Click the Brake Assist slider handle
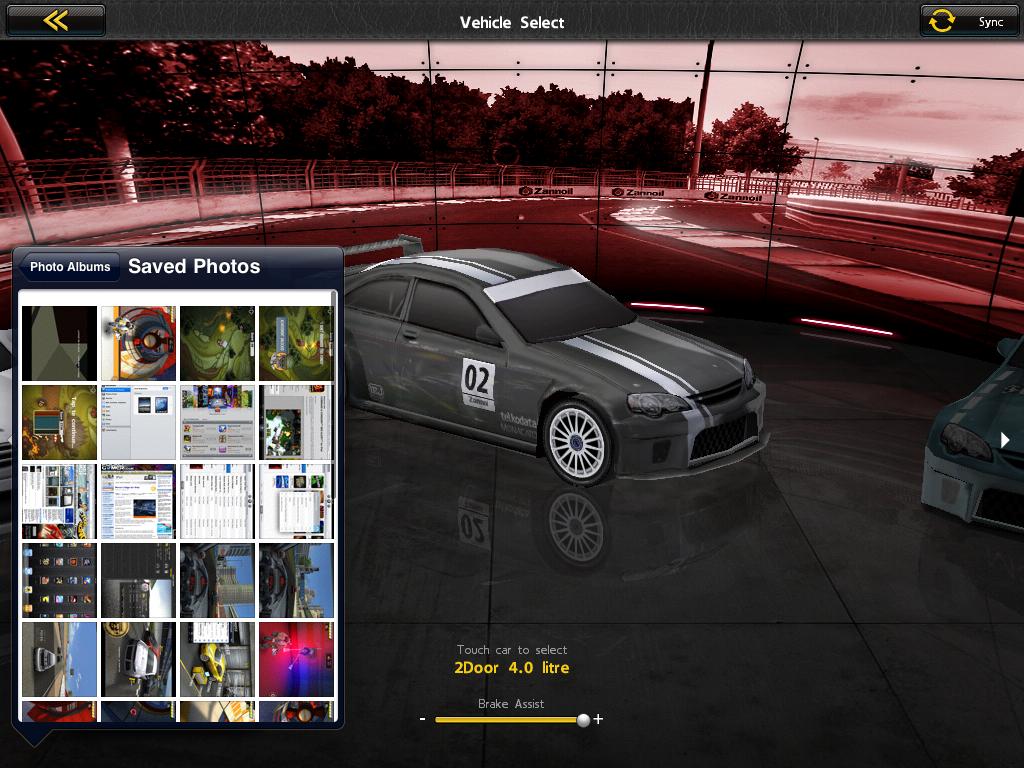1024x768 pixels. tap(583, 719)
